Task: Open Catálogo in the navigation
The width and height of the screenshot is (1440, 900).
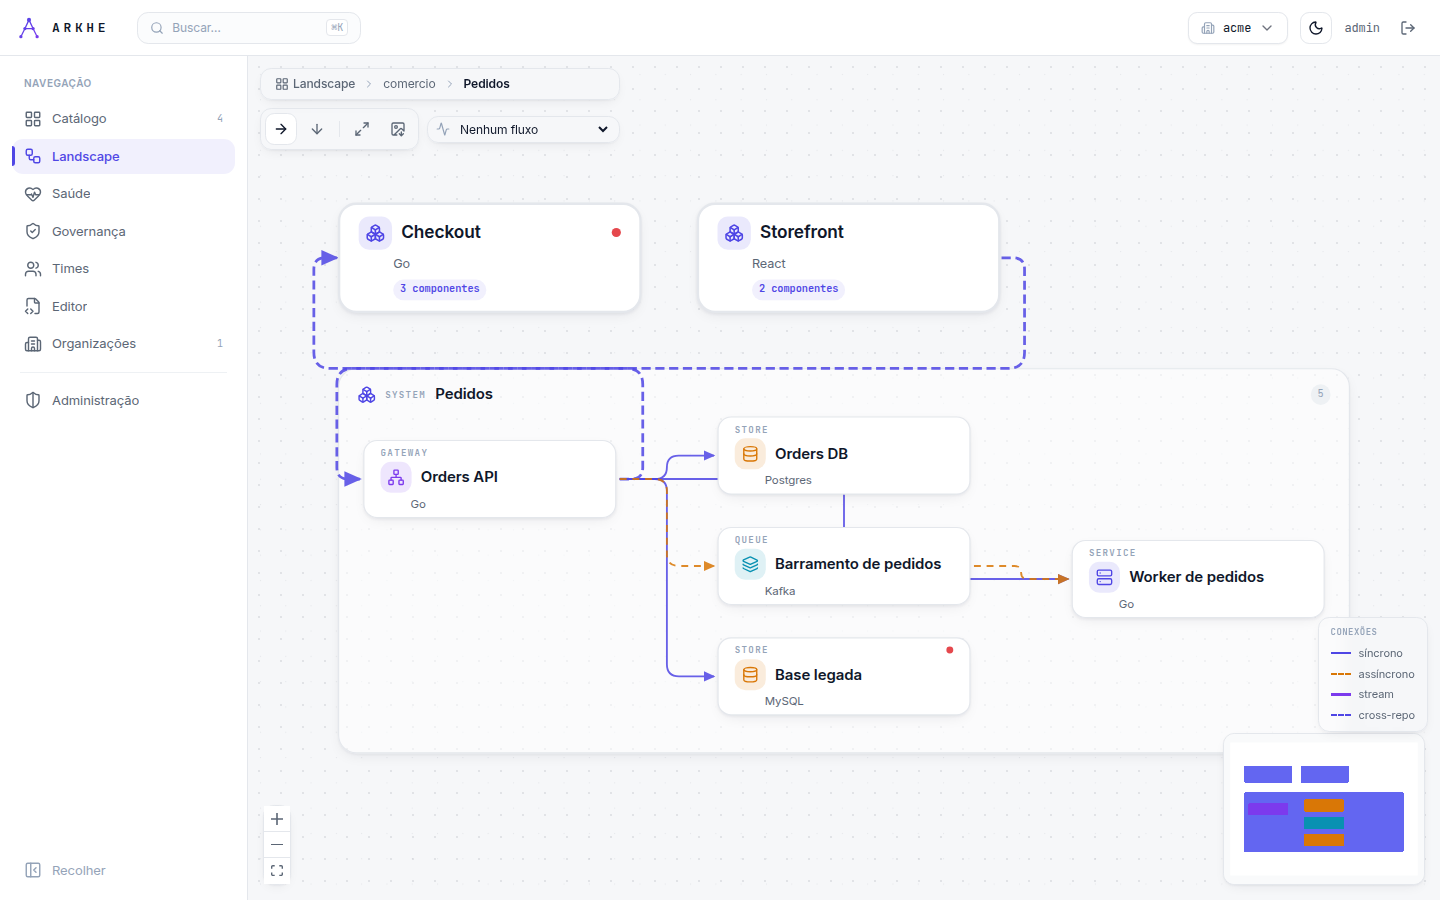Action: coord(124,119)
